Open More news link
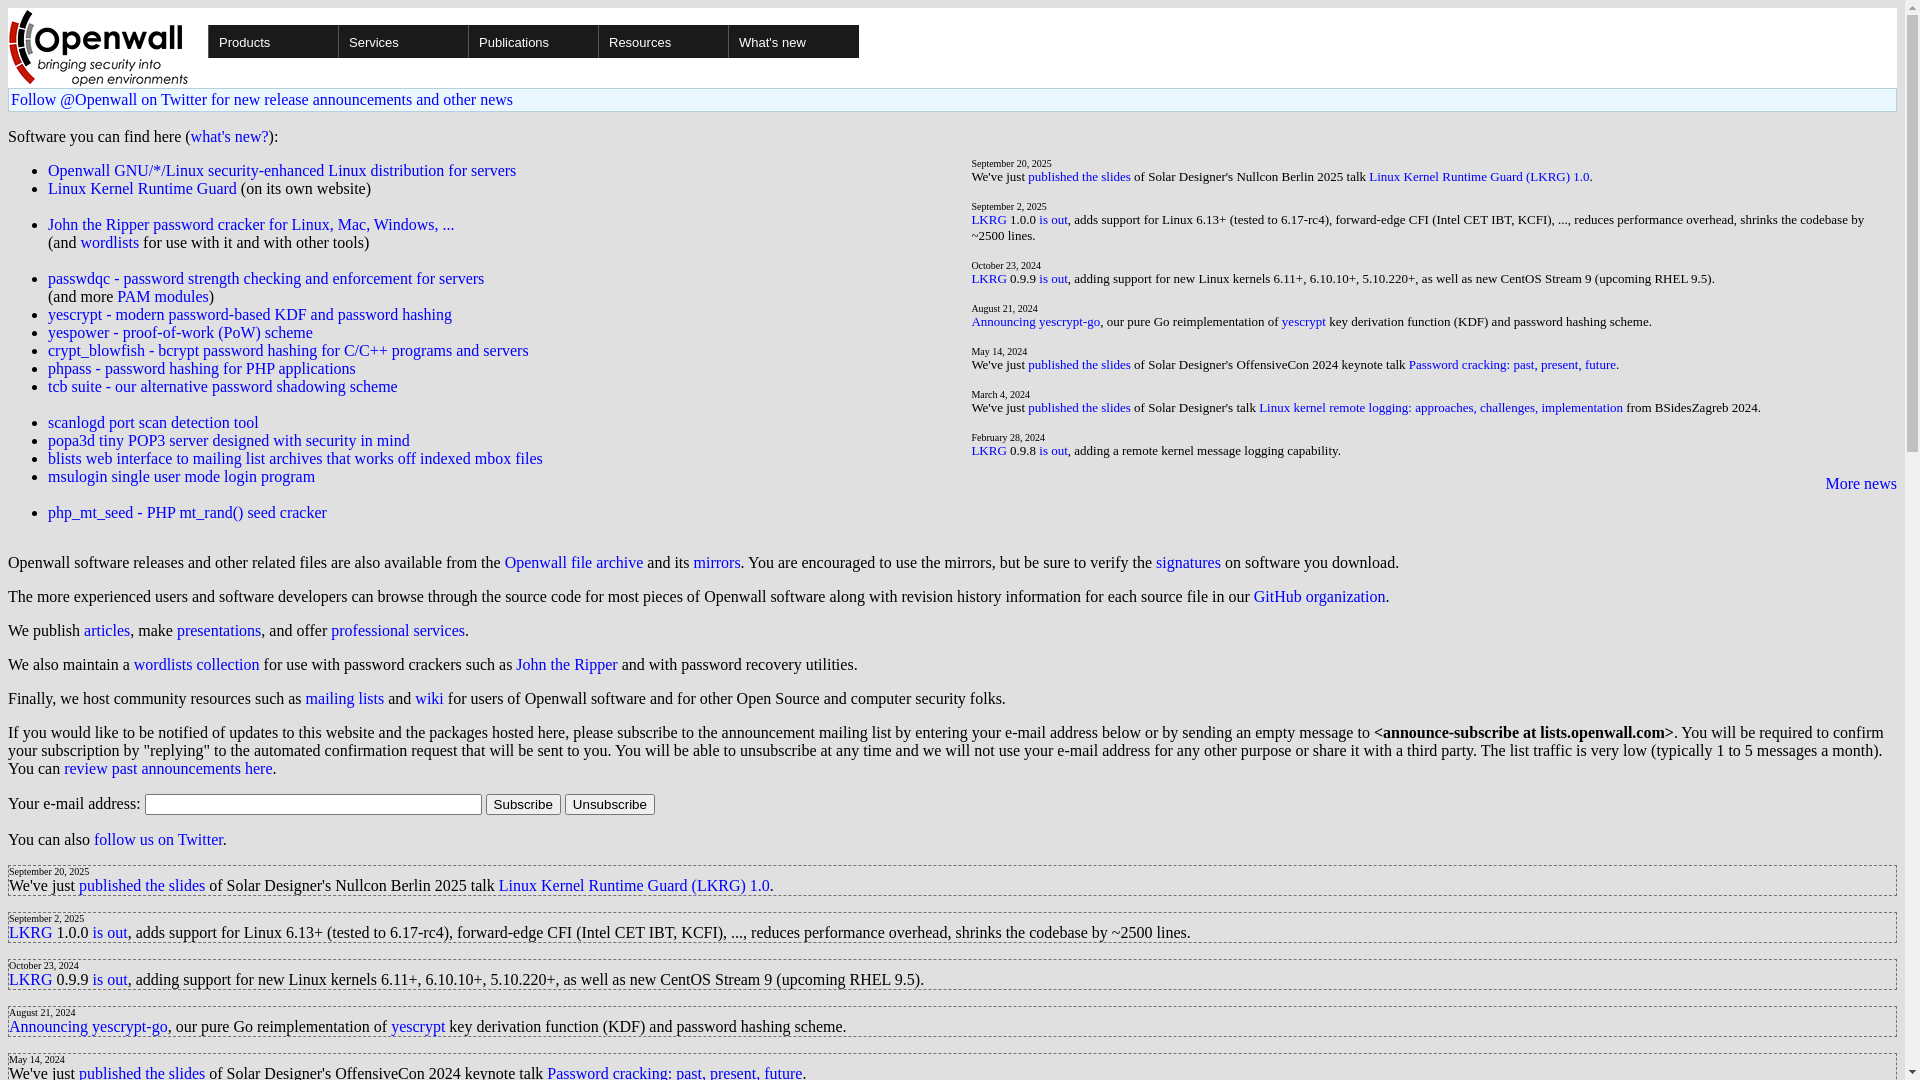 (x=1861, y=484)
